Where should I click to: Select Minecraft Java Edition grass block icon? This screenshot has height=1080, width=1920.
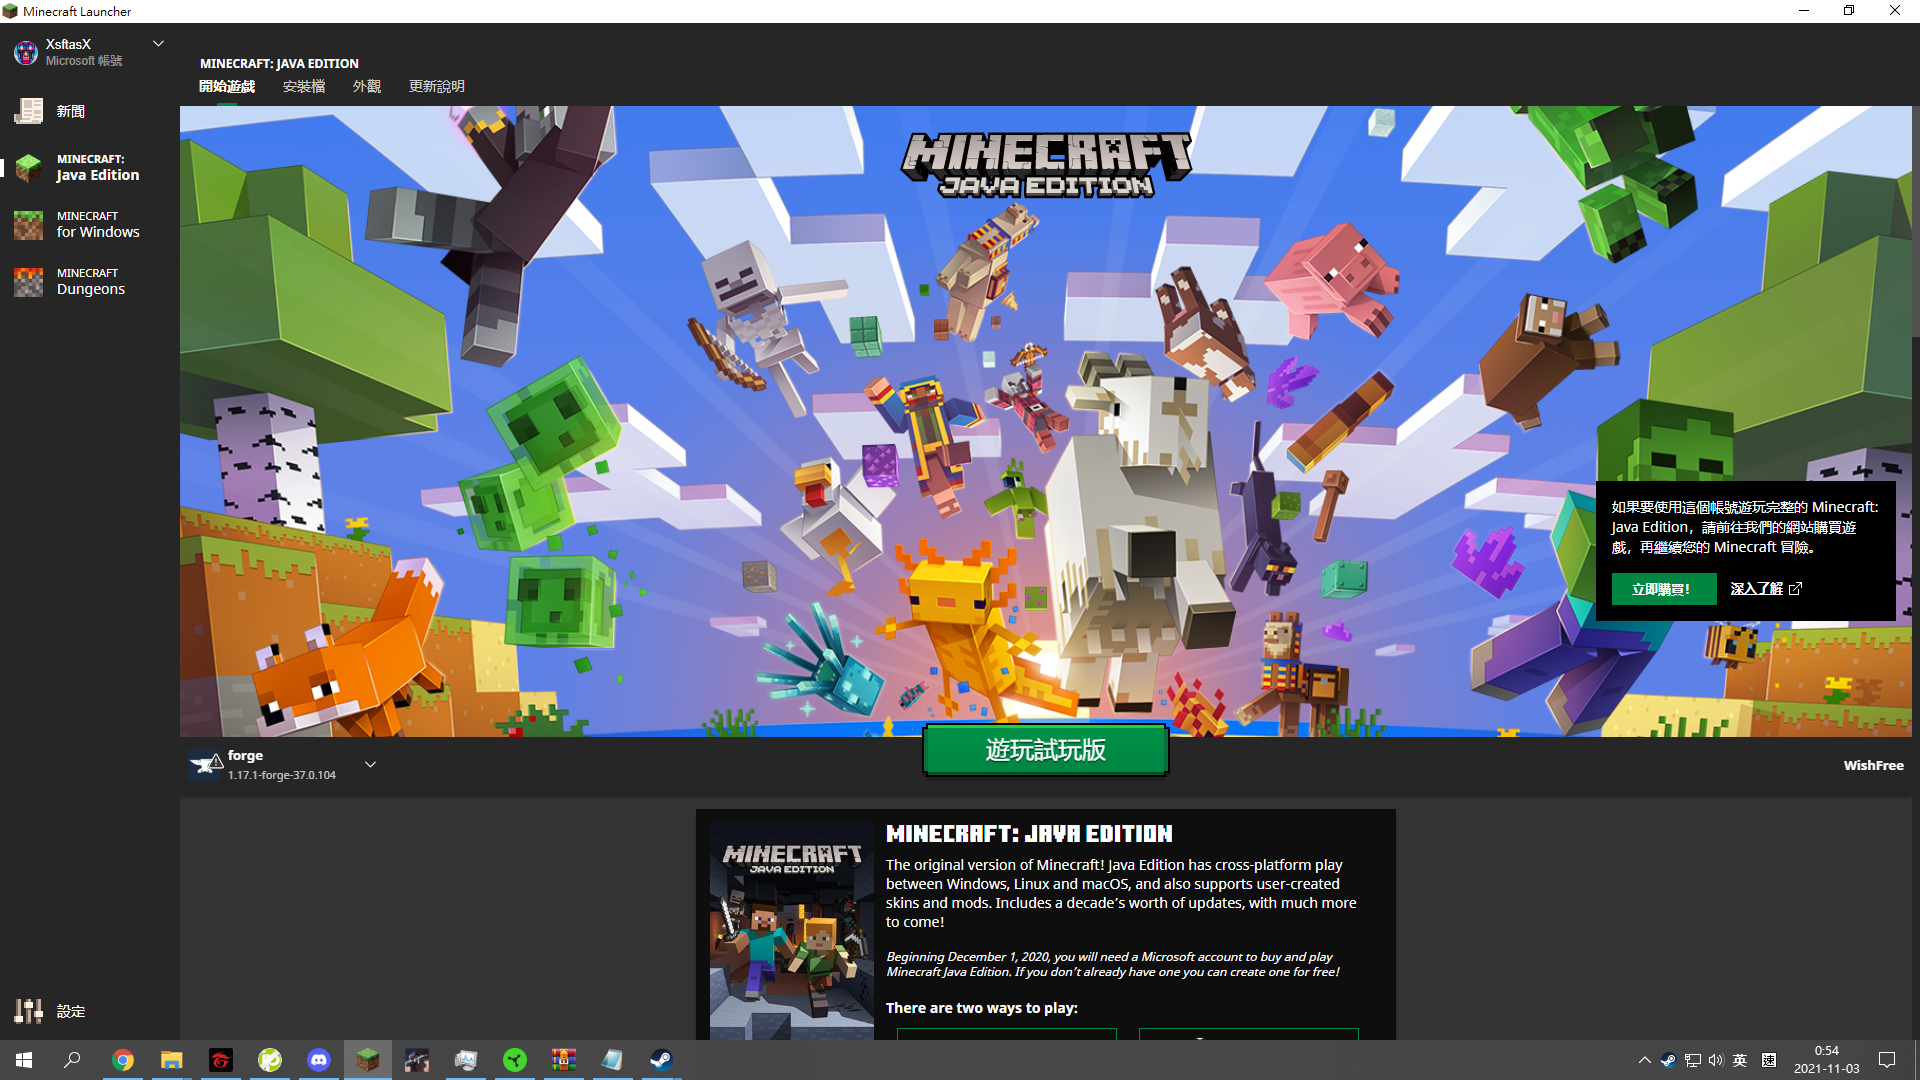click(x=28, y=167)
